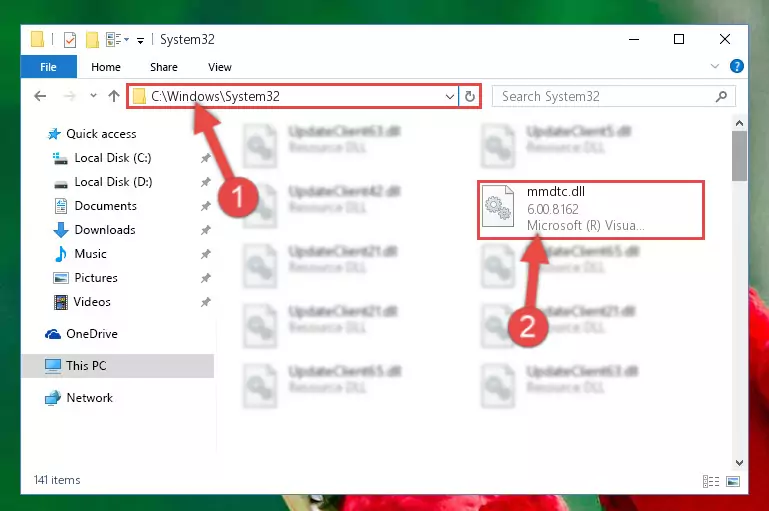Click the scrollbar down arrow
This screenshot has height=511, width=769.
[740, 463]
